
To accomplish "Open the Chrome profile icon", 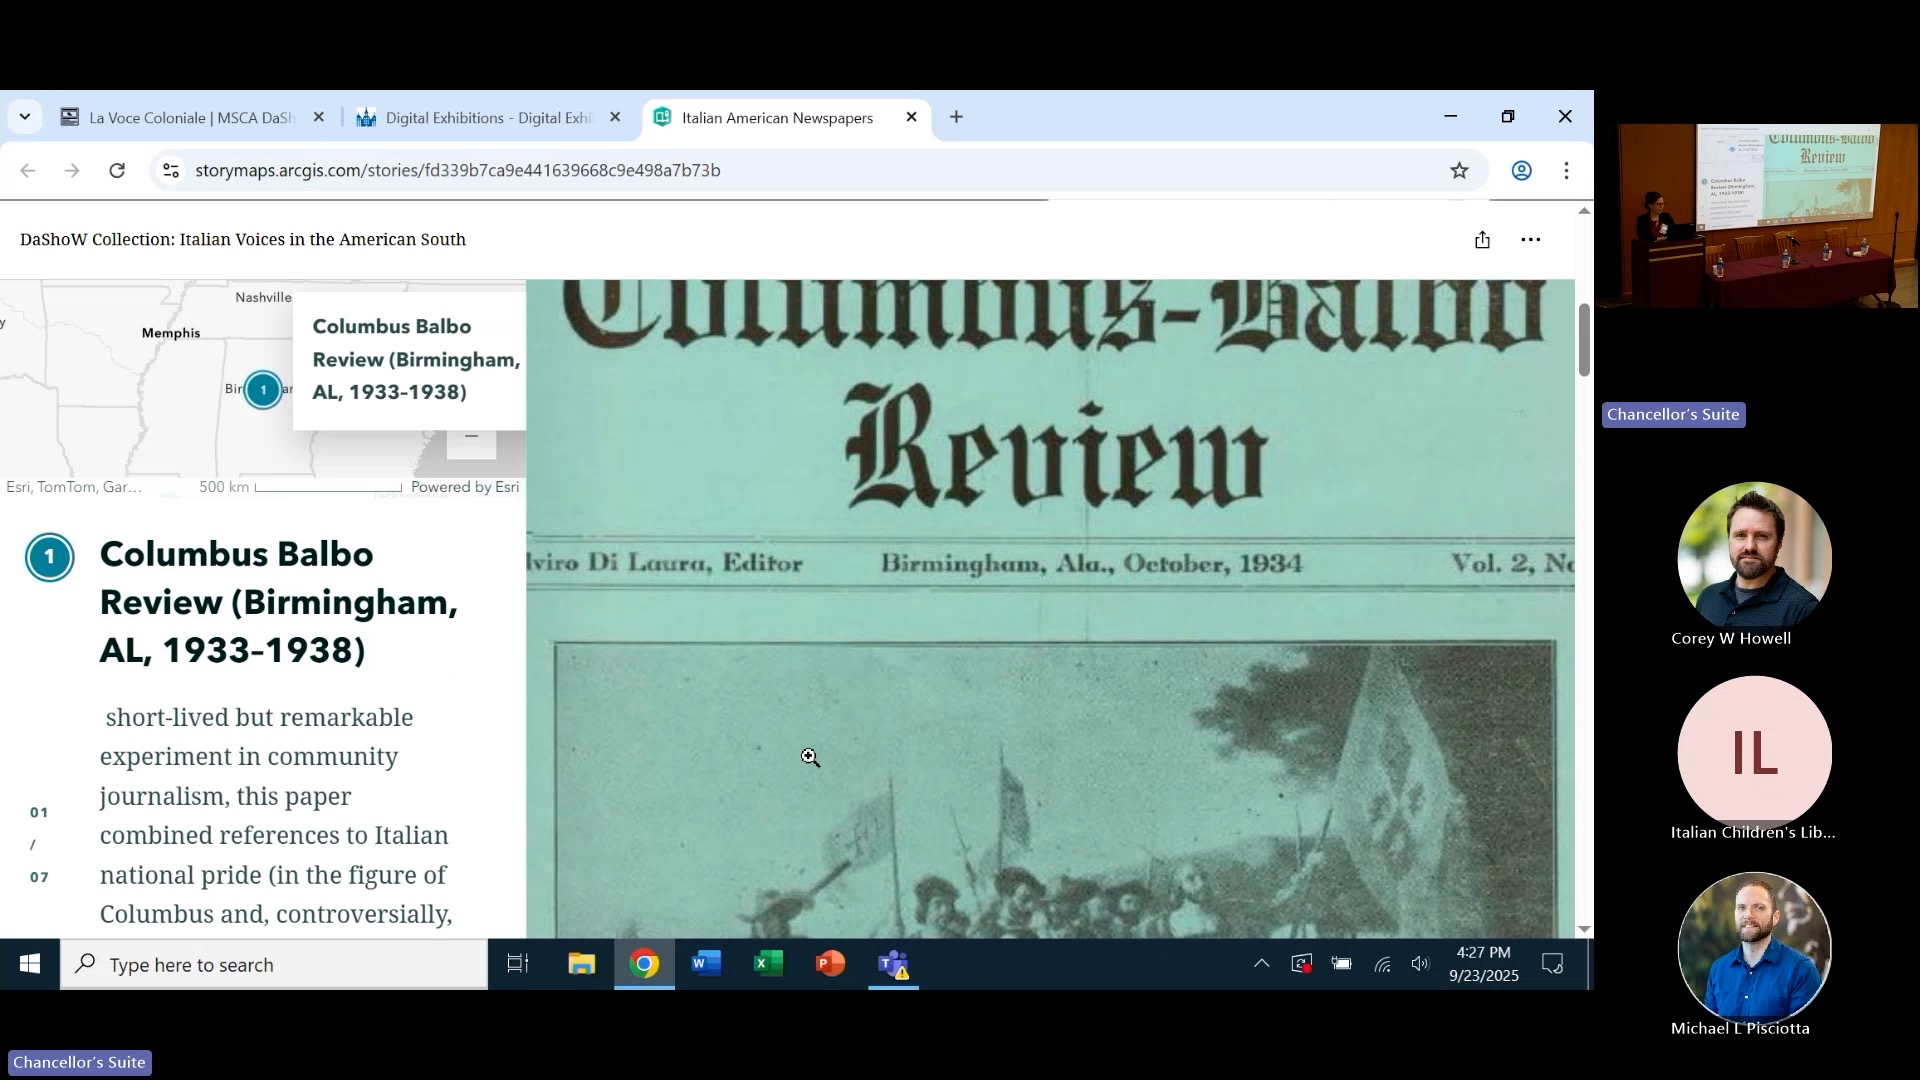I will pos(1521,171).
